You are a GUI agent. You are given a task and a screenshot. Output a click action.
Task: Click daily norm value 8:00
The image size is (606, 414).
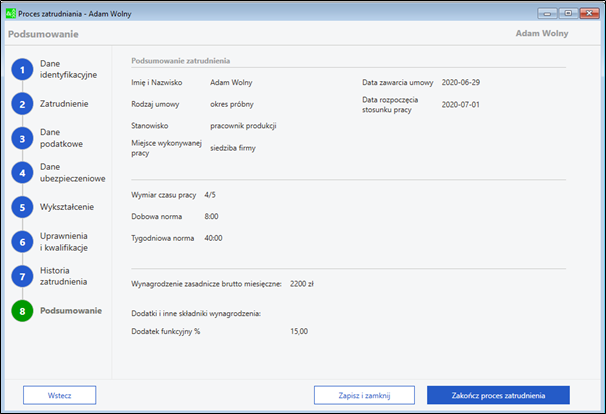click(x=211, y=216)
